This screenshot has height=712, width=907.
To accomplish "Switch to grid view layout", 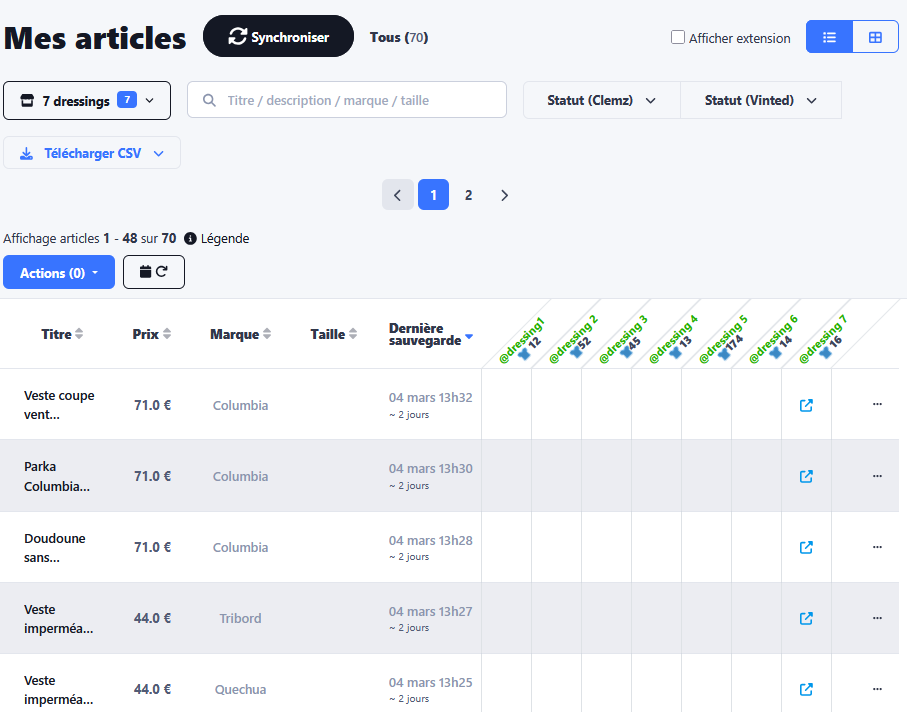I will (x=875, y=37).
